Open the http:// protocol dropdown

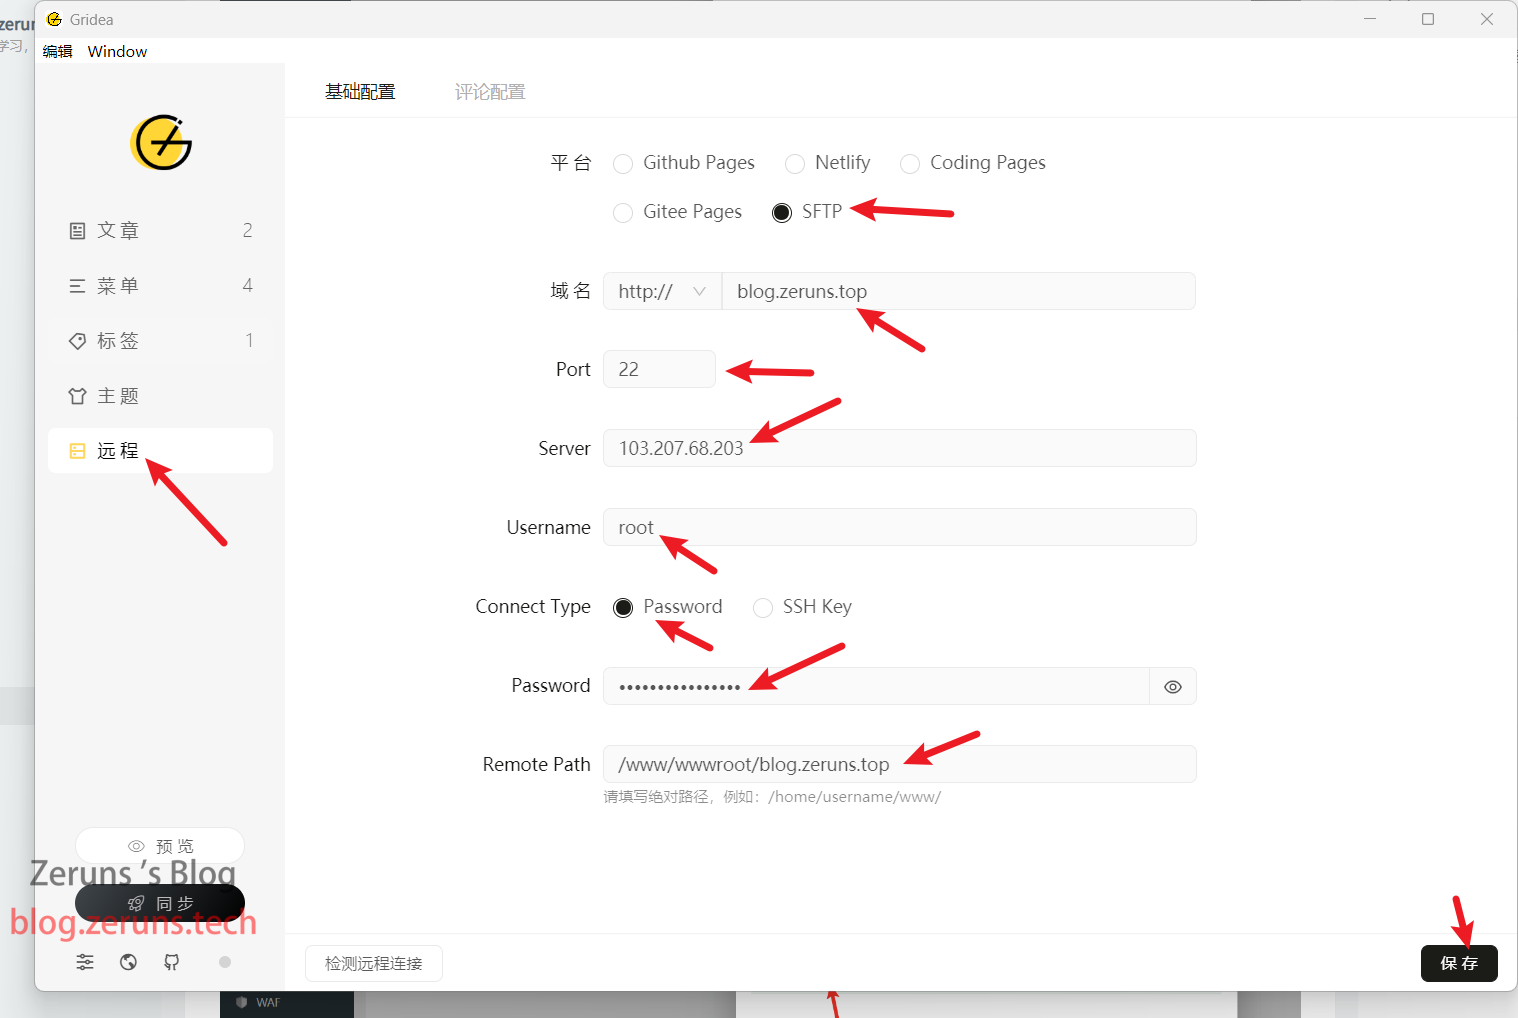click(x=662, y=291)
